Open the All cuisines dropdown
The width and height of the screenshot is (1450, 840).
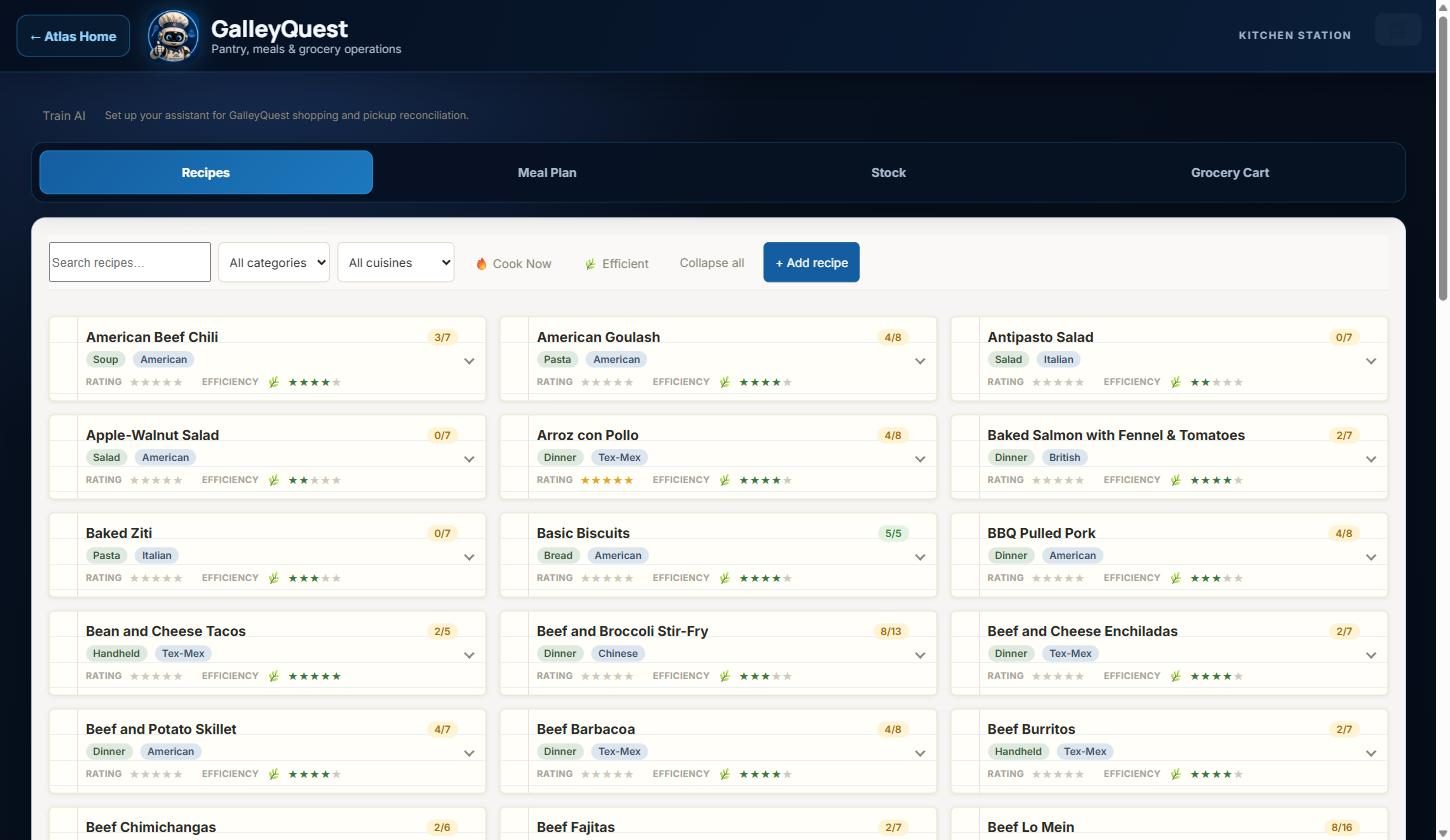[x=395, y=262]
